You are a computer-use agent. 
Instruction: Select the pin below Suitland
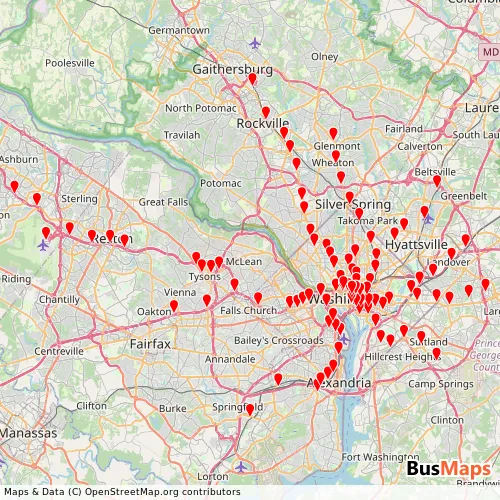click(436, 353)
